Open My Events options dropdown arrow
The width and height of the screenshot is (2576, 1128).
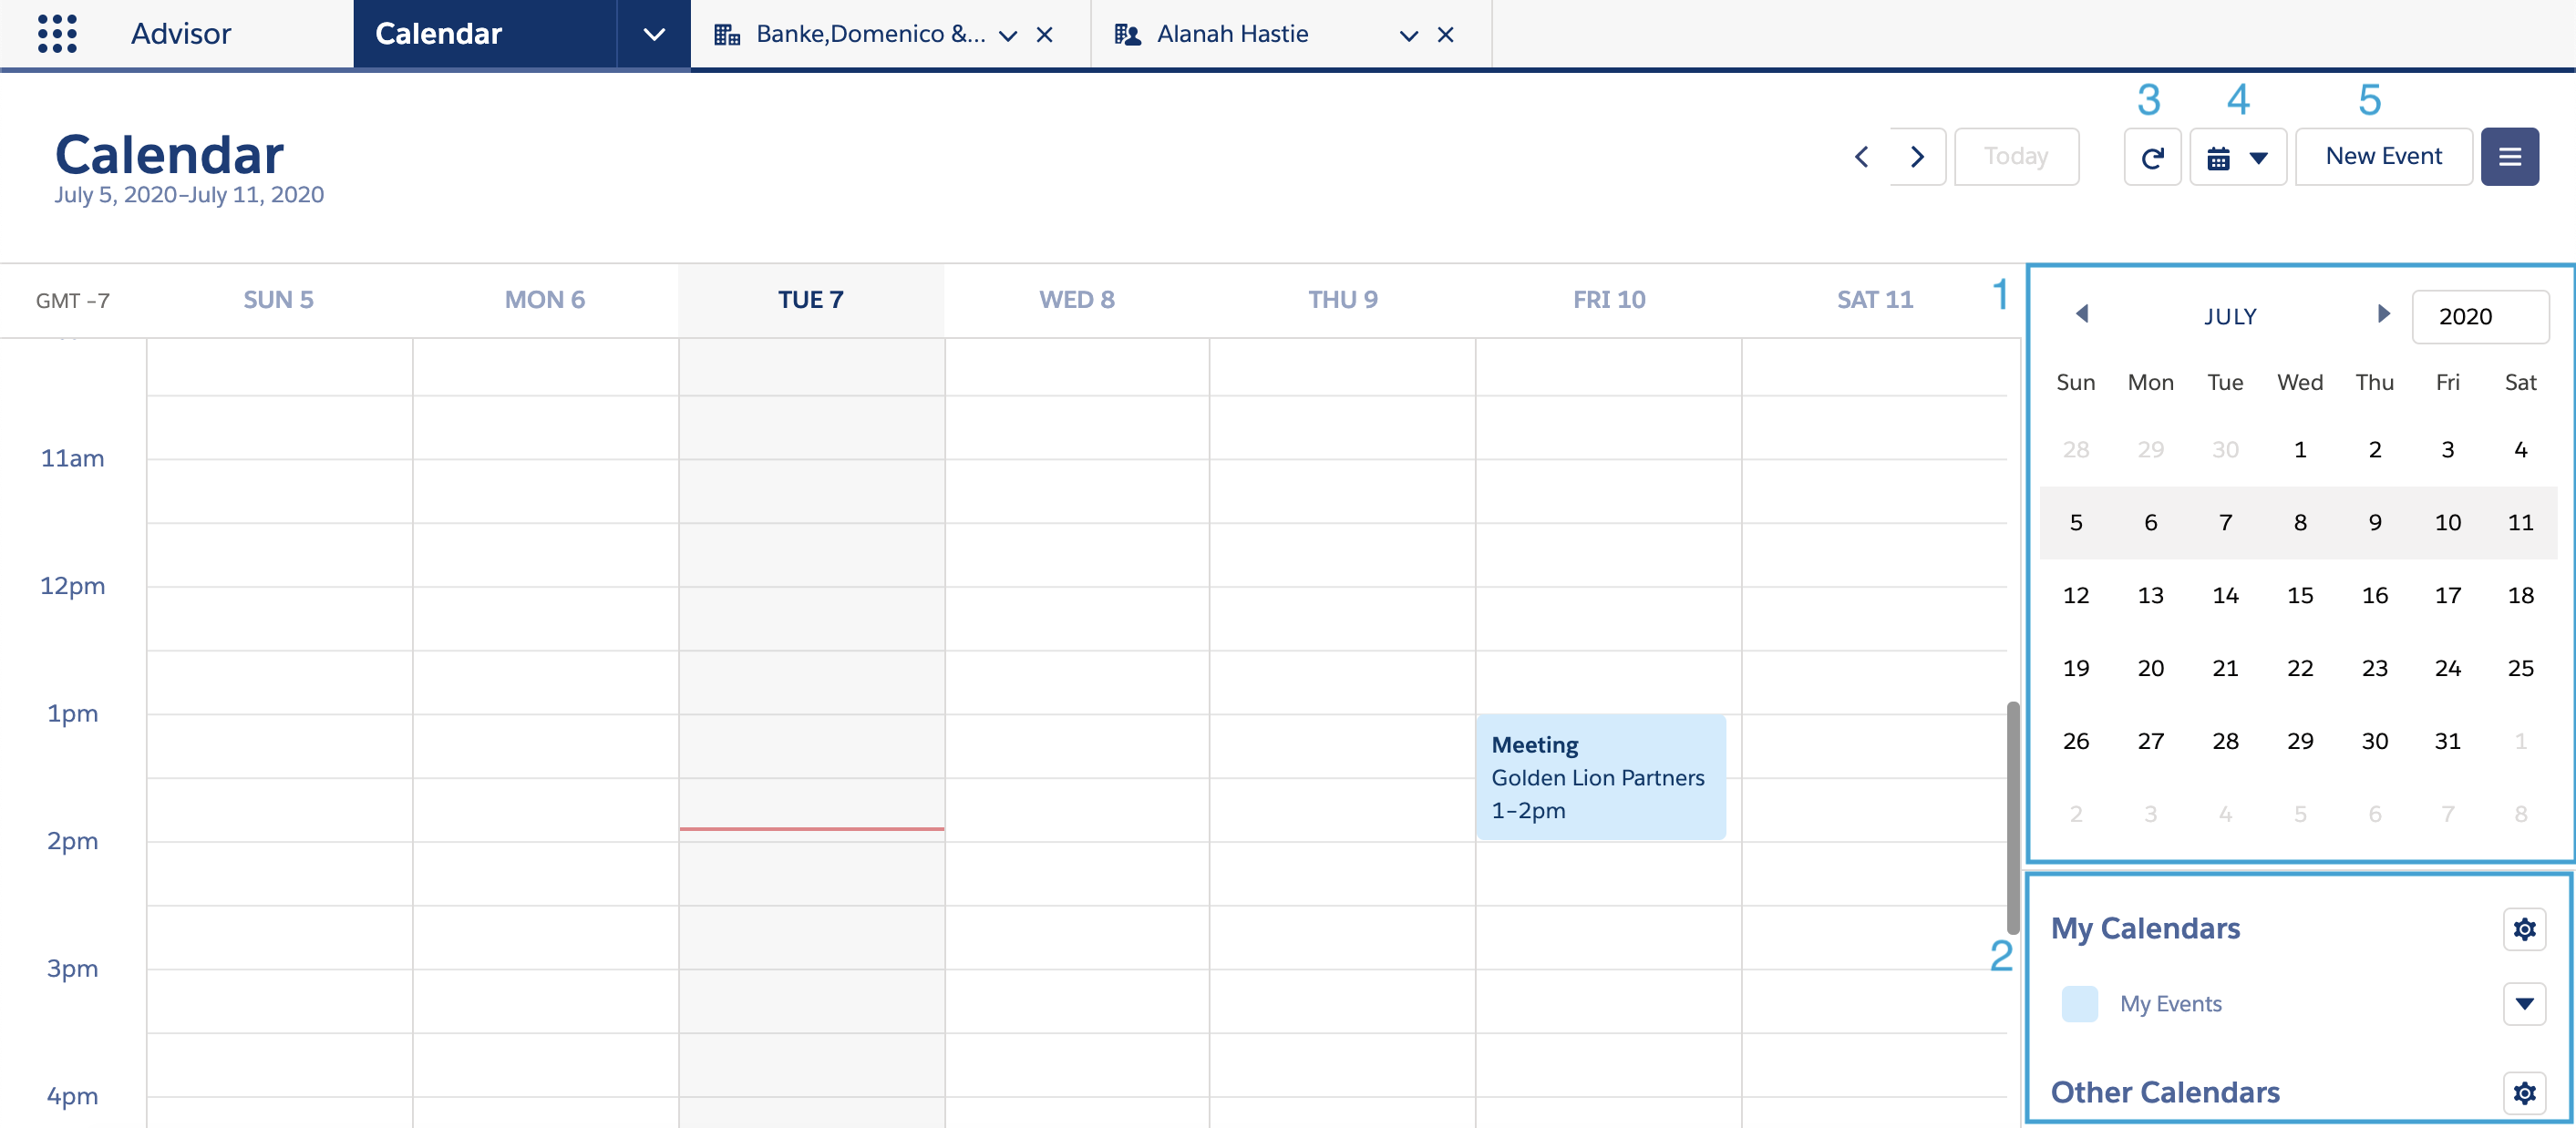pyautogui.click(x=2524, y=1003)
